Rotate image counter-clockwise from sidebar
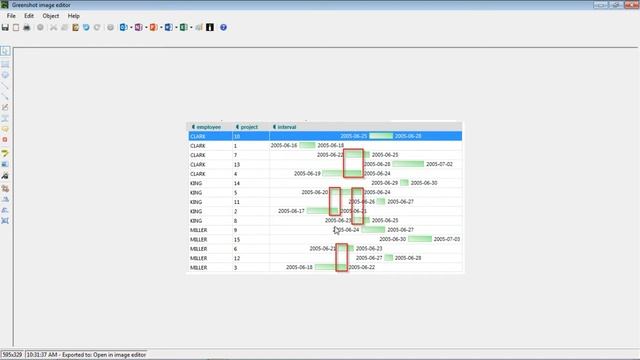Image resolution: width=640 pixels, height=360 pixels. 5,210
